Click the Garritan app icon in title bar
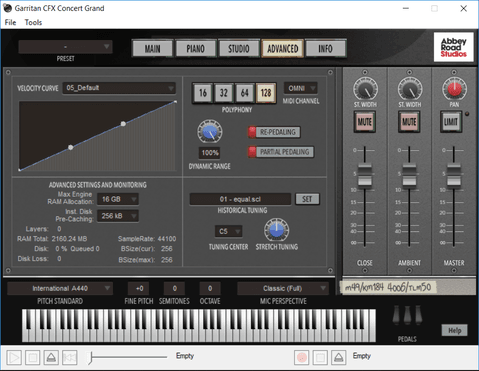This screenshot has width=479, height=371. pyautogui.click(x=7, y=8)
